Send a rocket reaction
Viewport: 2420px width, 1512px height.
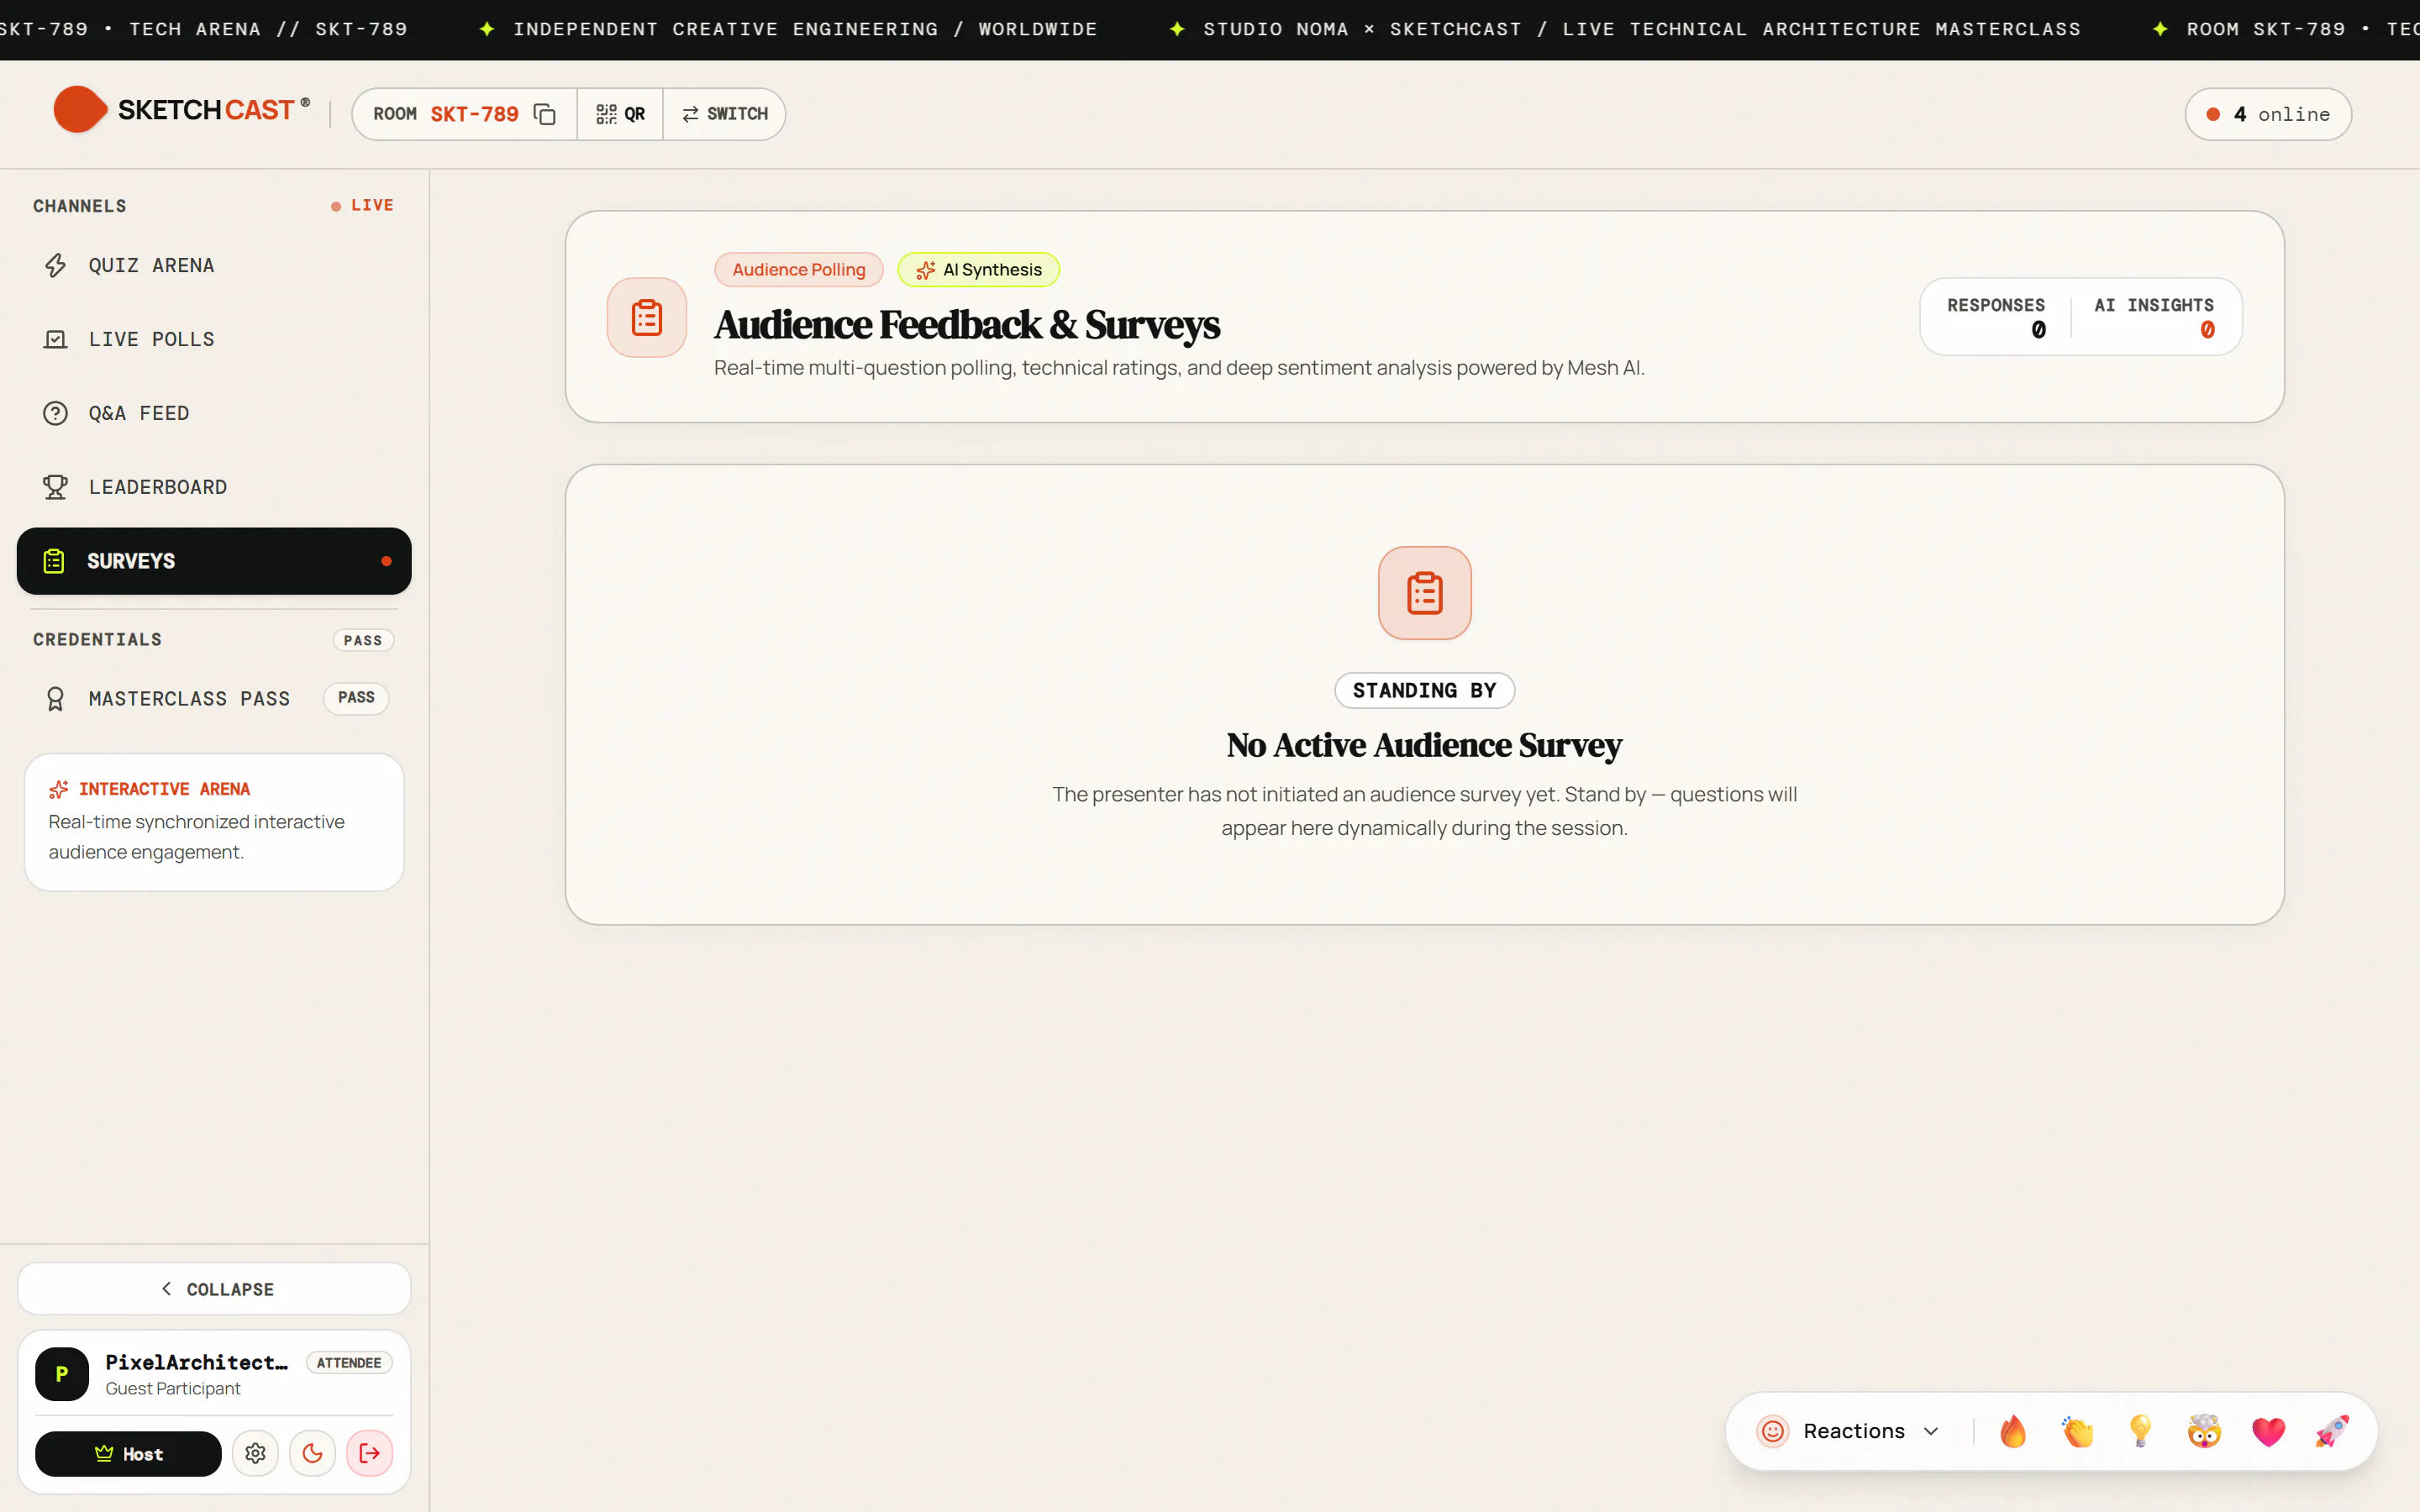2332,1431
